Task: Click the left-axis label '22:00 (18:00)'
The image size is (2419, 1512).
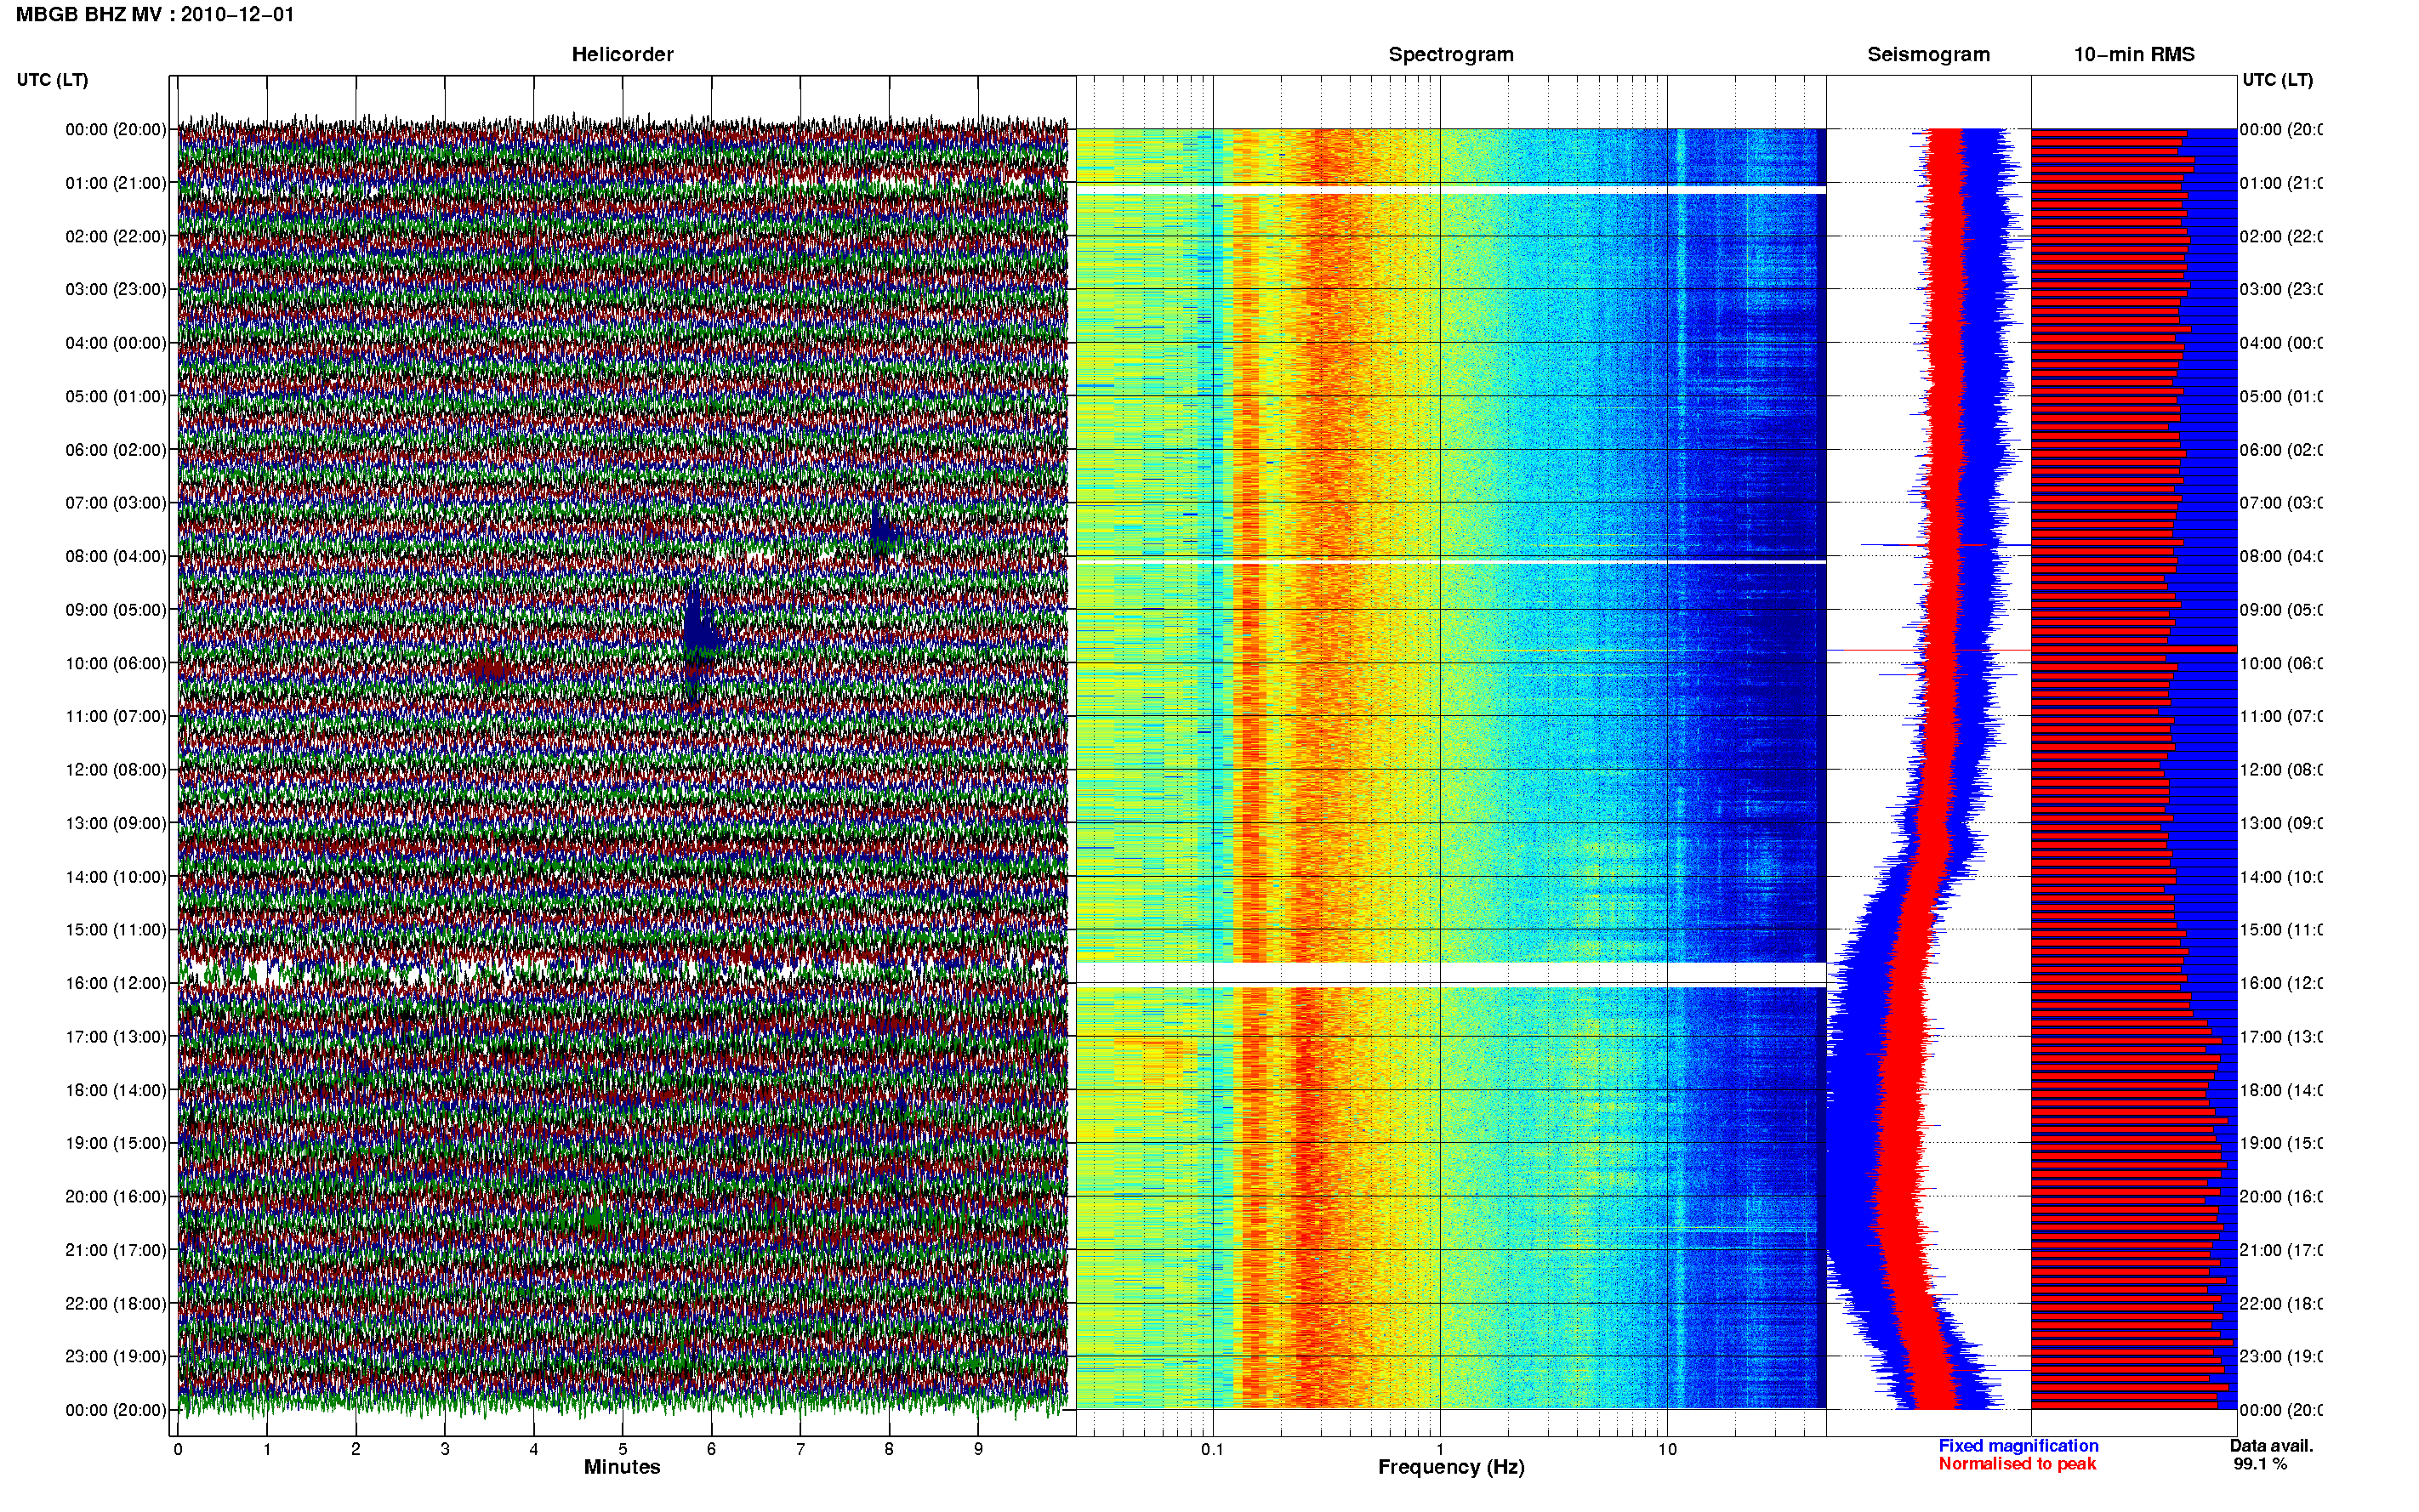Action: [x=116, y=1304]
